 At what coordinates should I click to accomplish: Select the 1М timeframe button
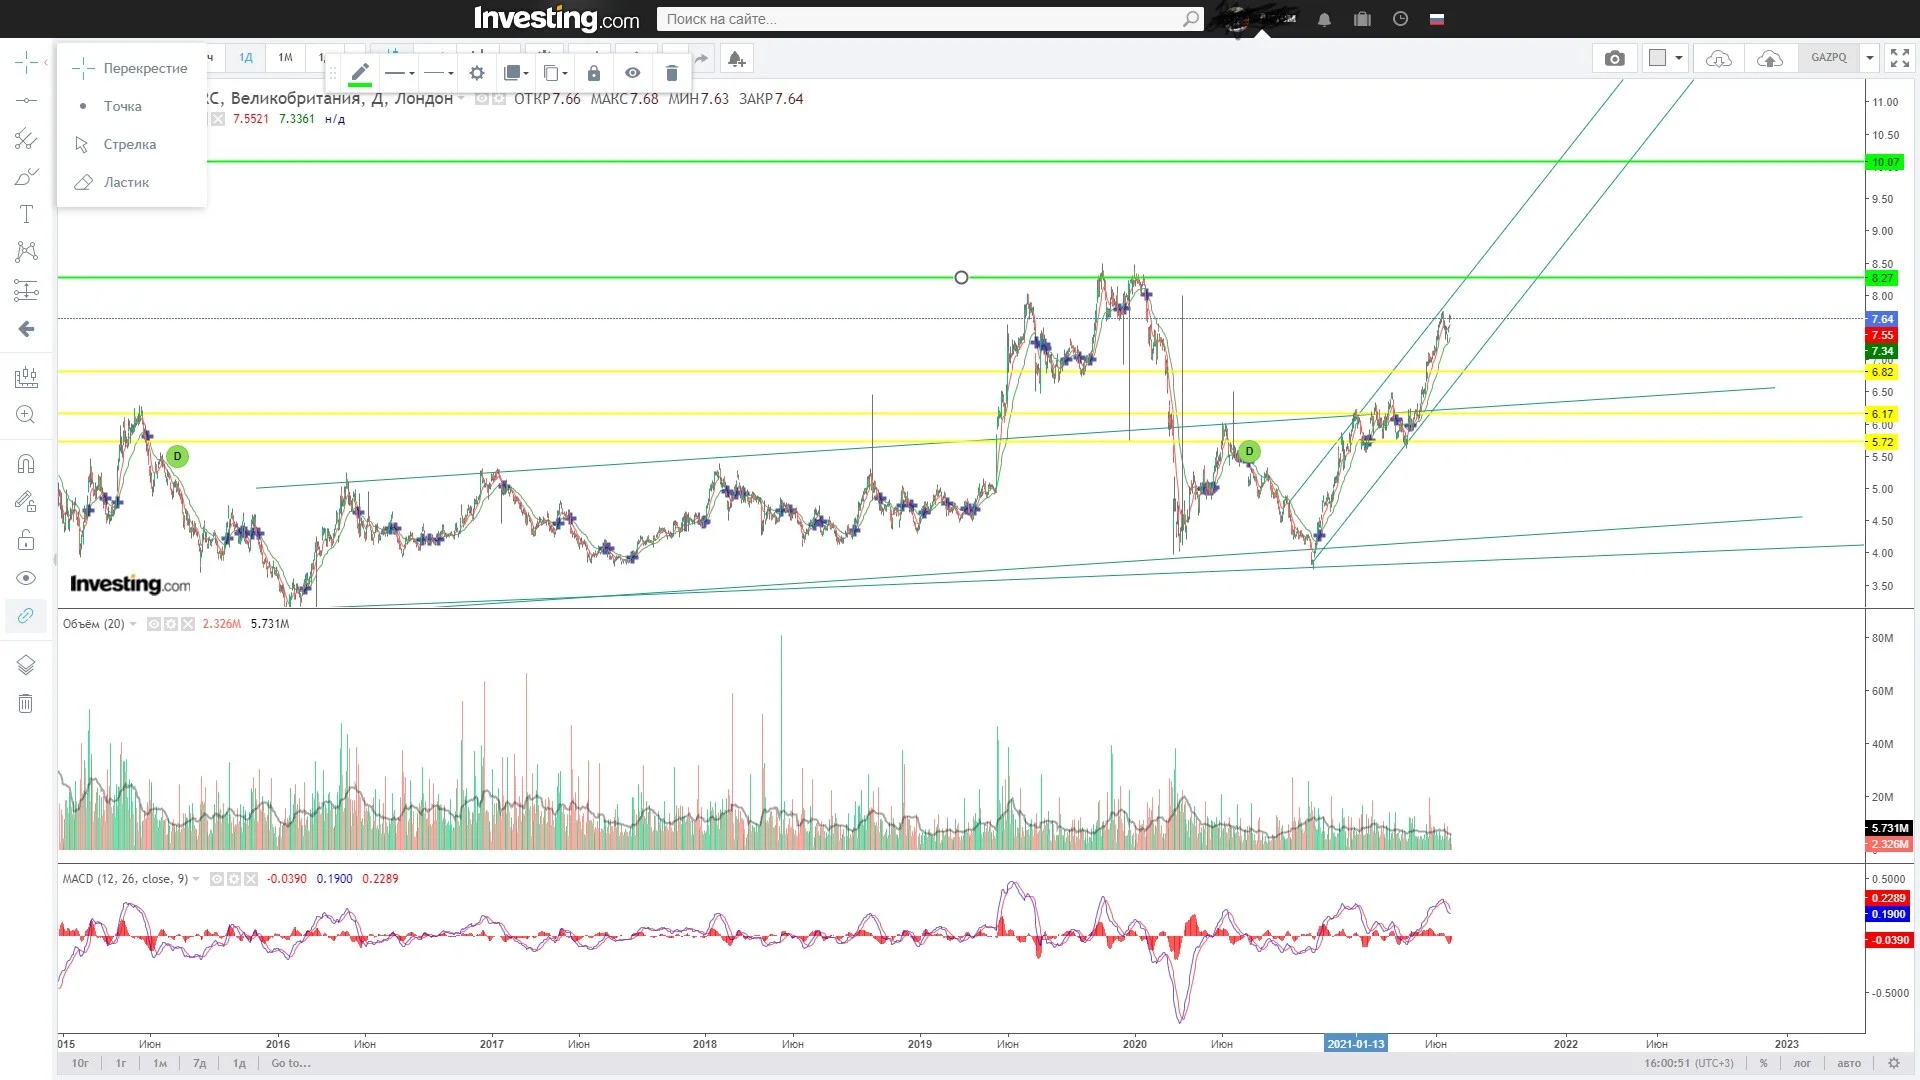click(x=286, y=58)
